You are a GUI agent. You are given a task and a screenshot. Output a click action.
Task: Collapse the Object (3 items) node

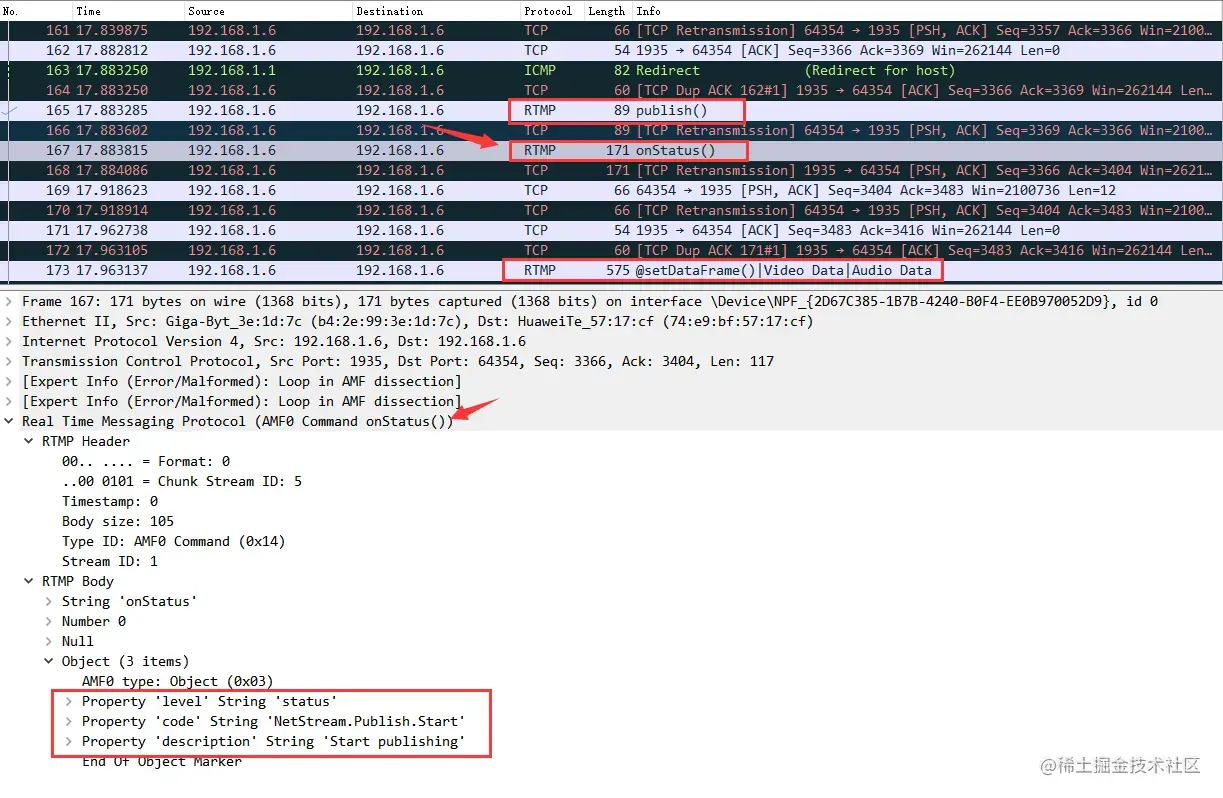coord(49,661)
